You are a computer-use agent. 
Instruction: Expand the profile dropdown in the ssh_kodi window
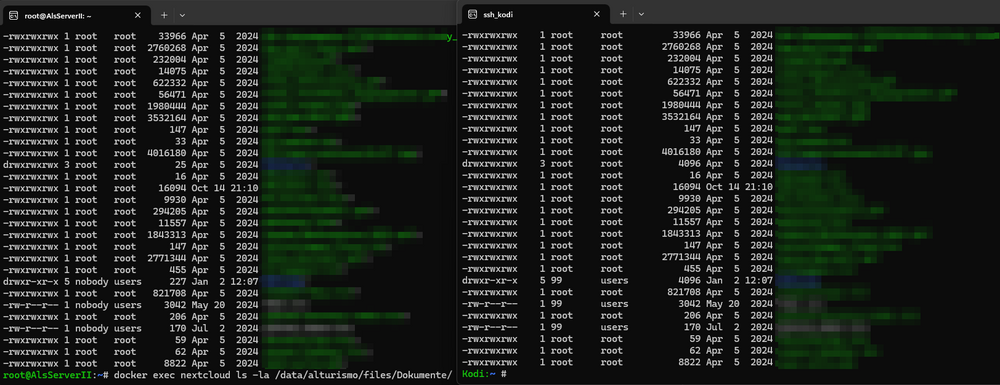coord(641,14)
